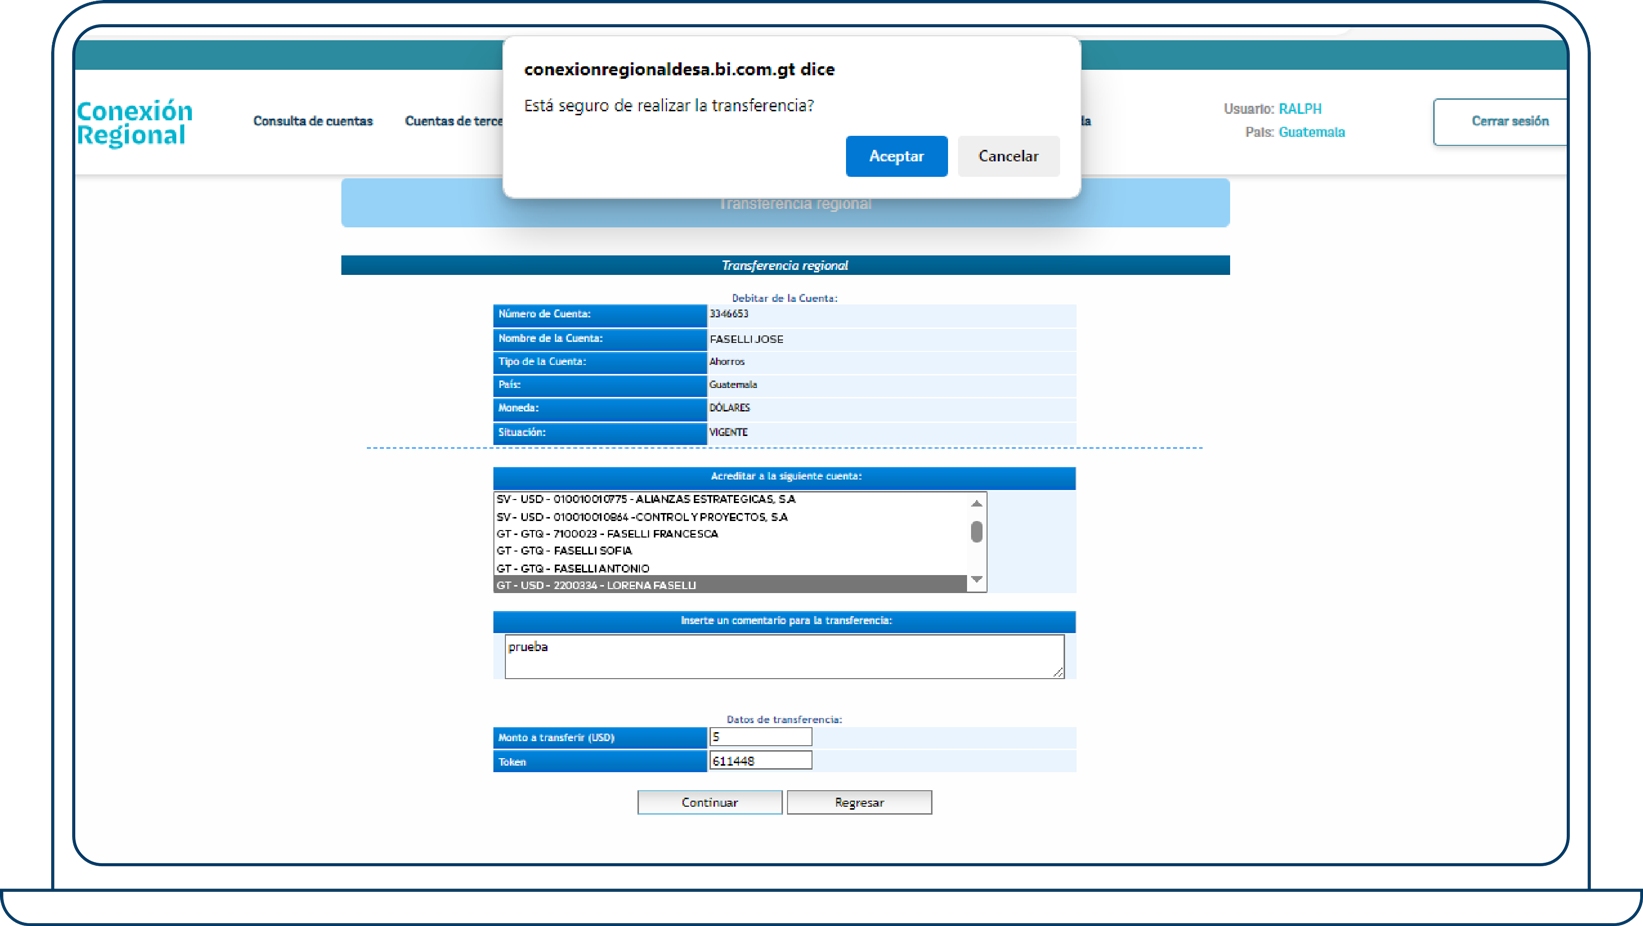Open the Cuentas de terceros menu
1643x926 pixels.
[x=455, y=121]
